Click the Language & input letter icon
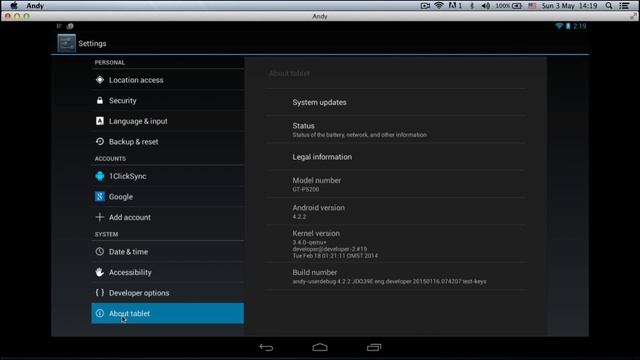 click(x=100, y=121)
